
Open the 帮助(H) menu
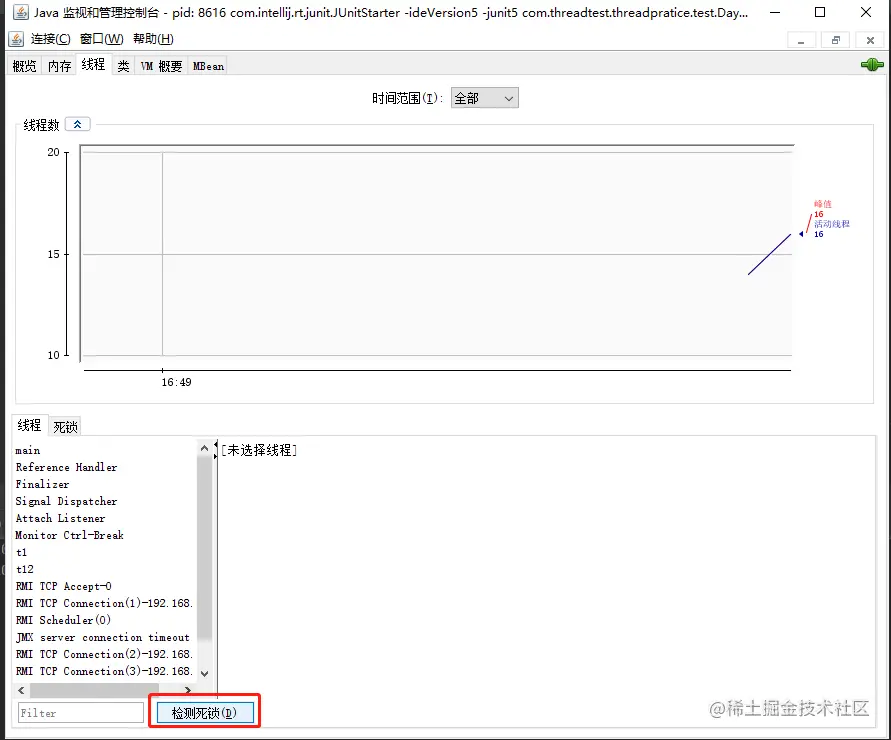153,39
